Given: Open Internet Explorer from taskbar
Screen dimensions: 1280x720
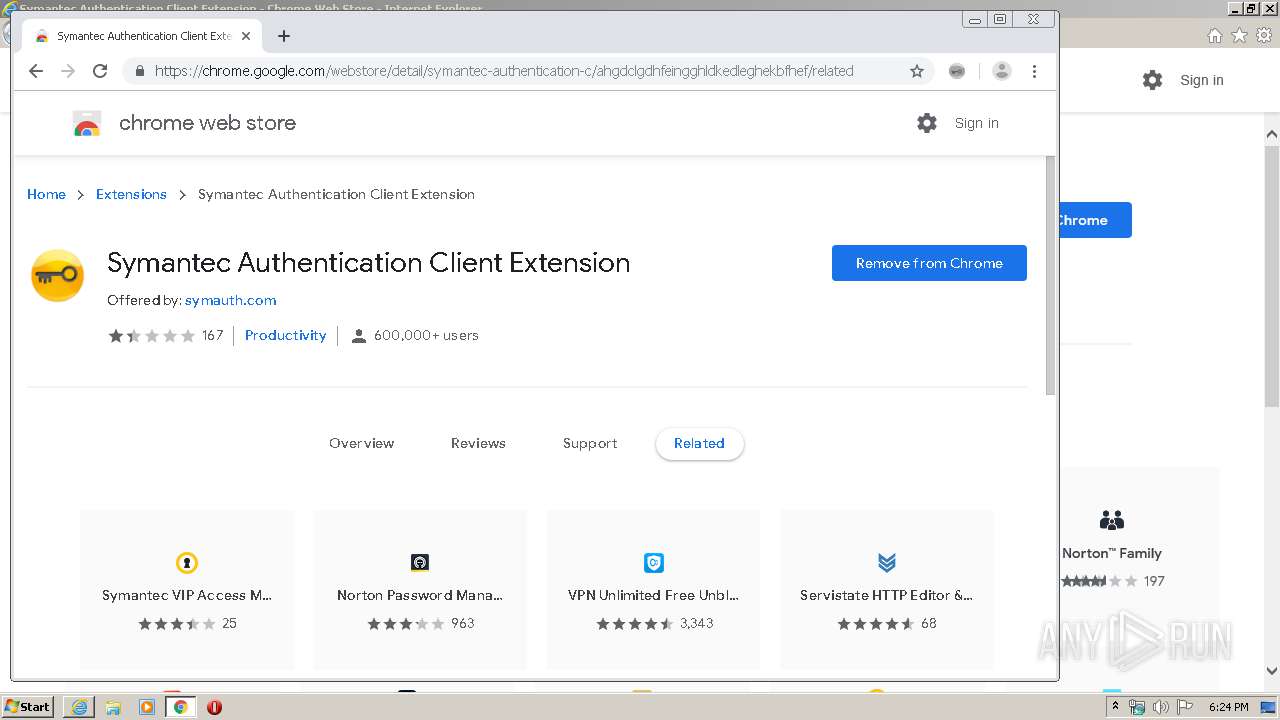Looking at the screenshot, I should click(x=79, y=707).
